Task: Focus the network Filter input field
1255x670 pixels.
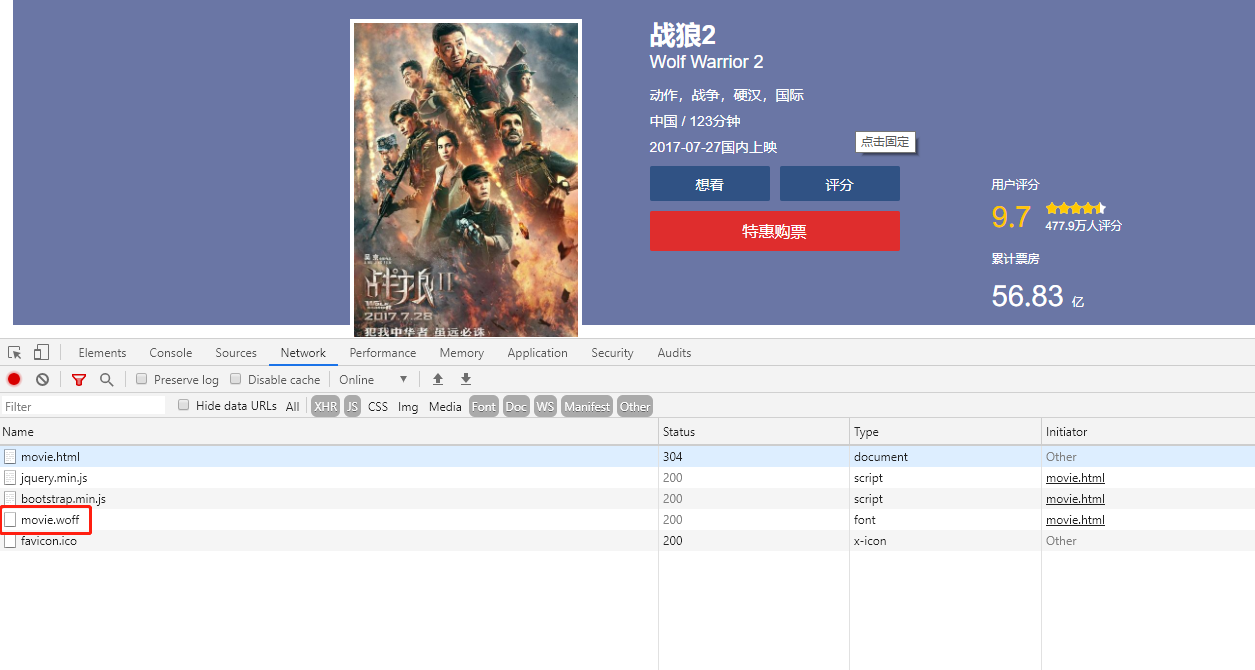Action: click(83, 406)
